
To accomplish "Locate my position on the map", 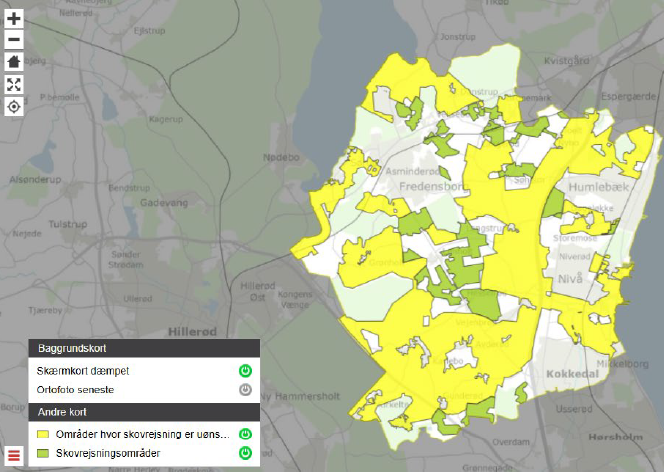I will click(x=14, y=106).
